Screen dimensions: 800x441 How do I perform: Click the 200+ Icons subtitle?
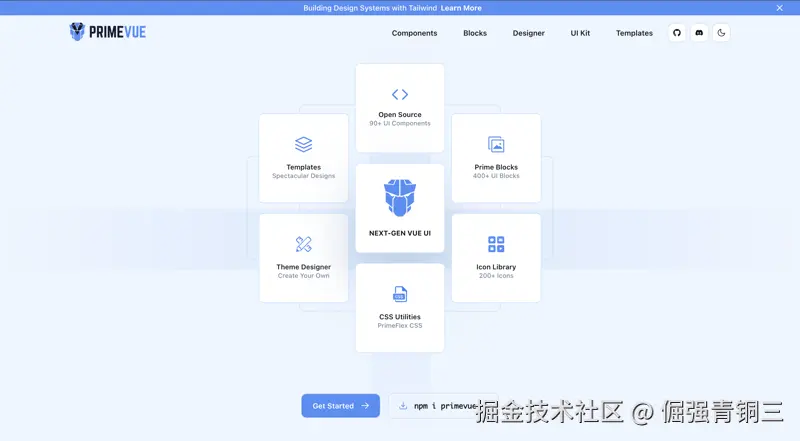pos(496,276)
